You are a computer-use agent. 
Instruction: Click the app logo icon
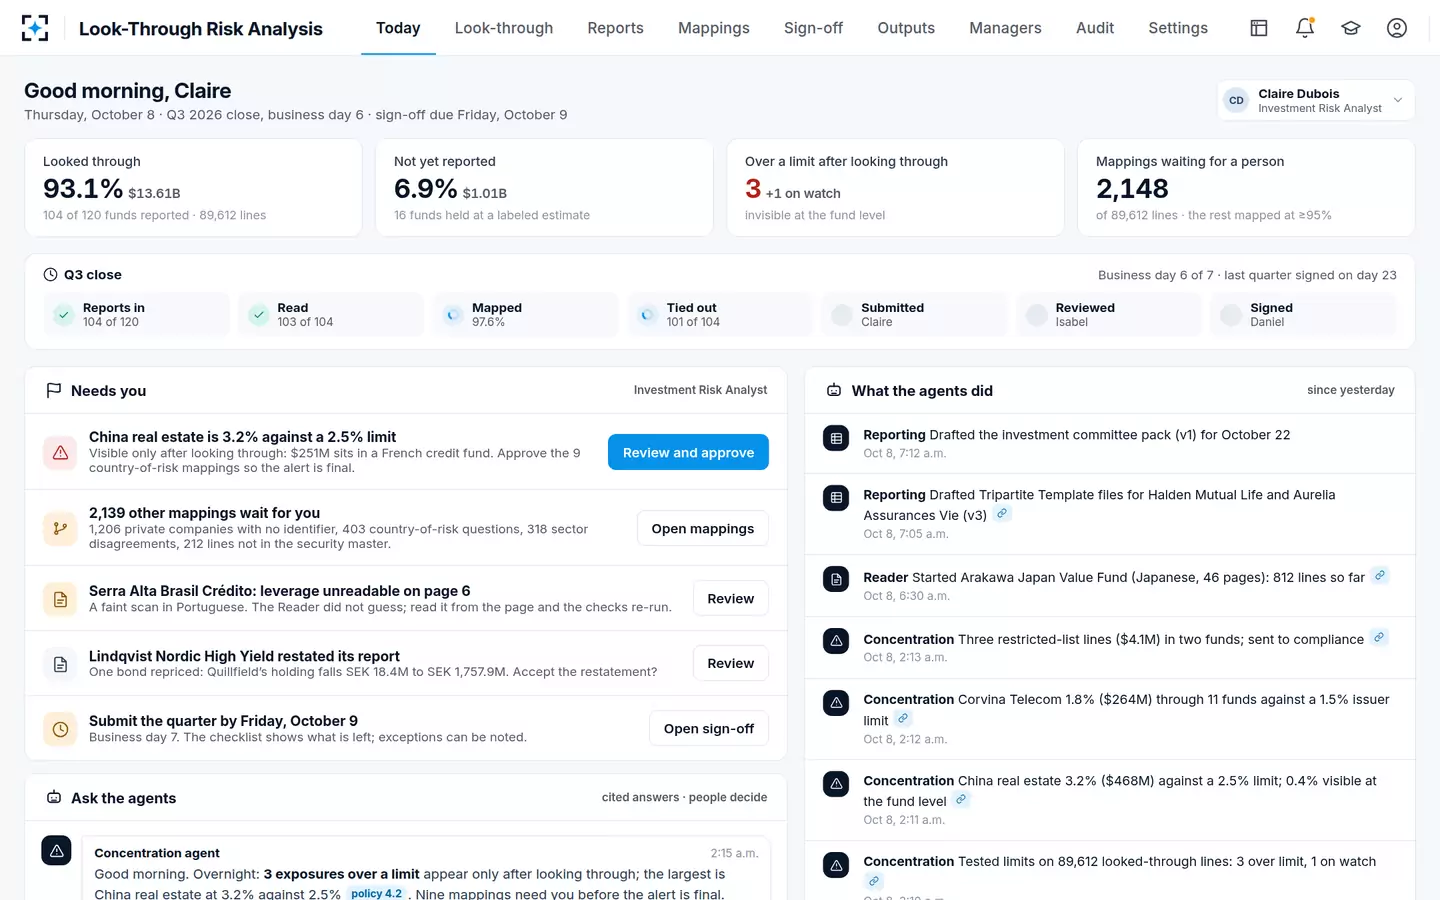35,28
